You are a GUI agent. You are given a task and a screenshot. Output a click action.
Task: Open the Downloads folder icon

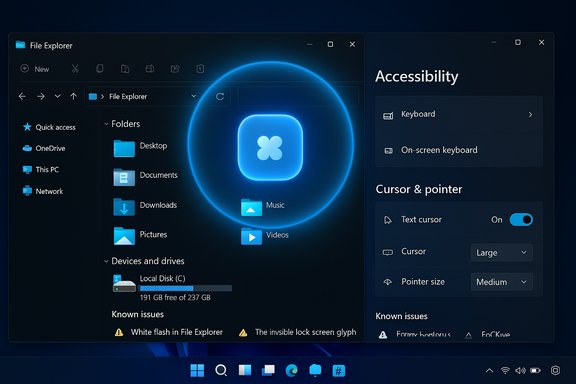124,207
